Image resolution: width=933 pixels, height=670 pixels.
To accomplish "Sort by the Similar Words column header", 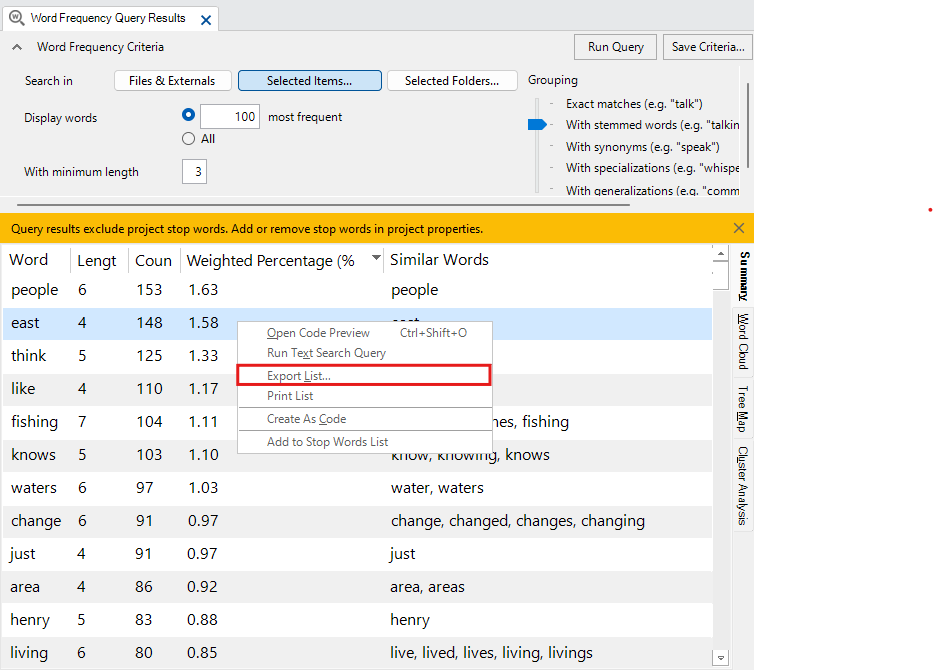I will click(x=439, y=260).
